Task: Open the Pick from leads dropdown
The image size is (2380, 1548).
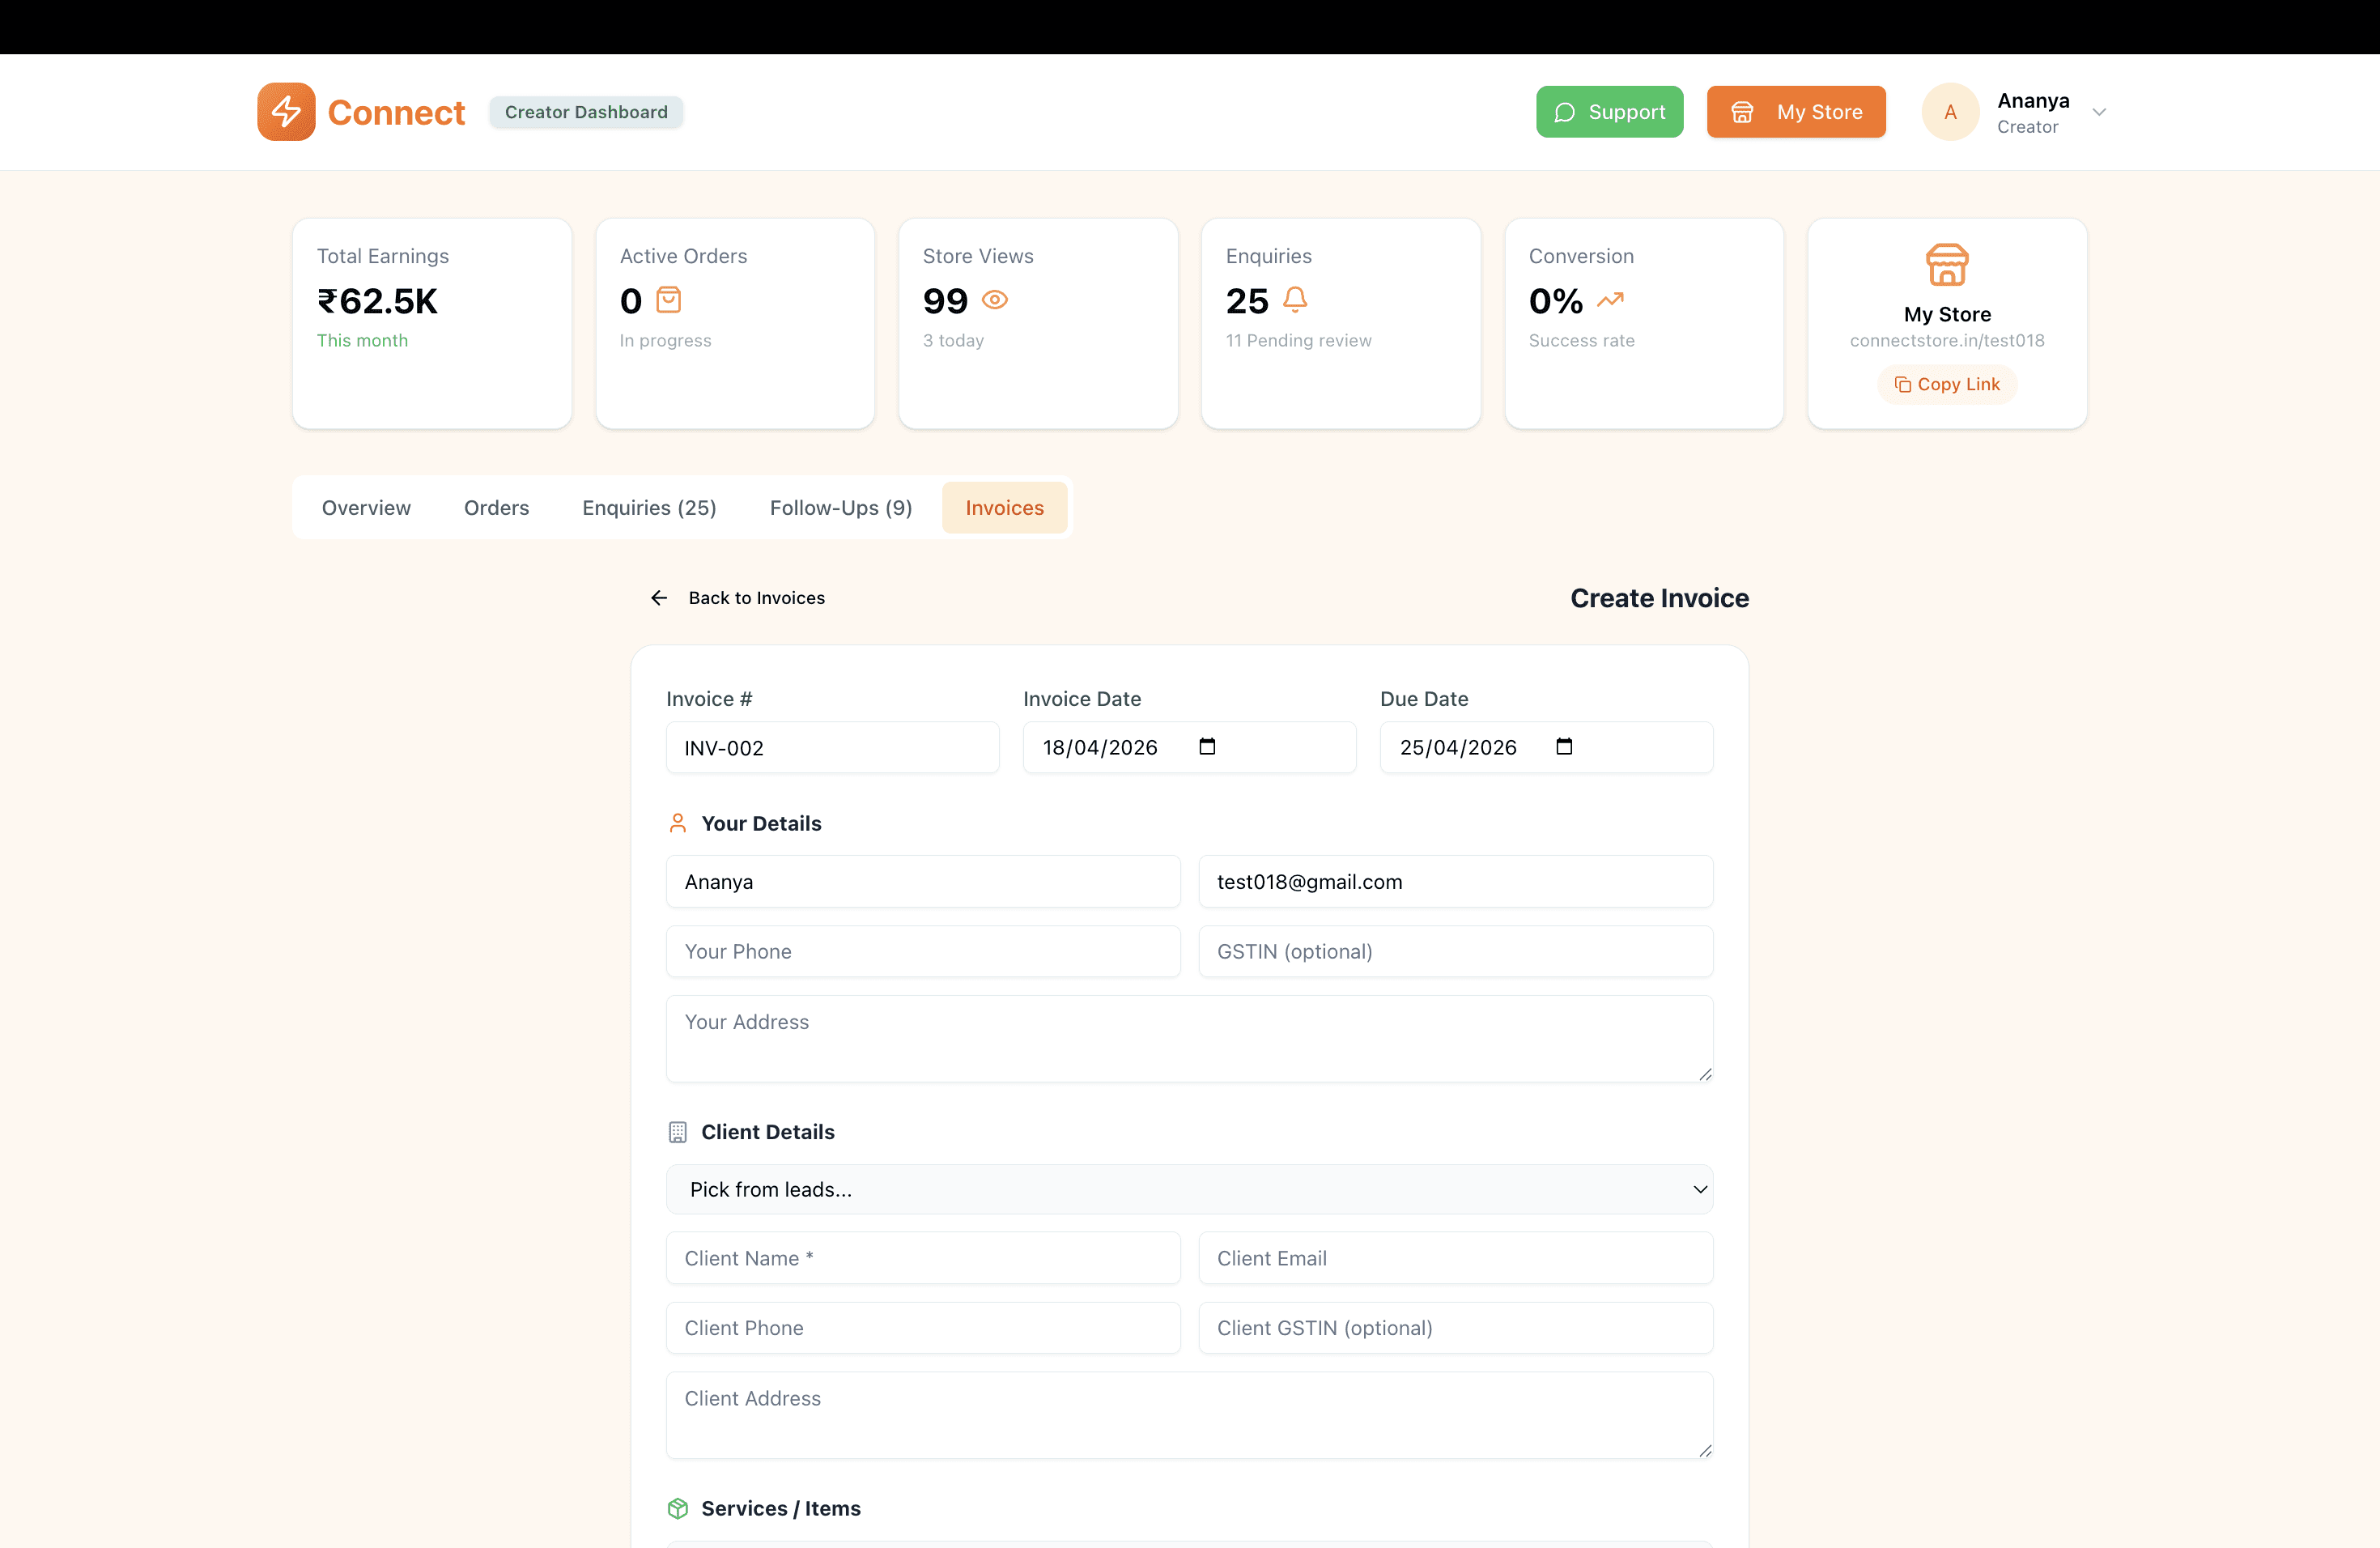Action: coord(1189,1189)
